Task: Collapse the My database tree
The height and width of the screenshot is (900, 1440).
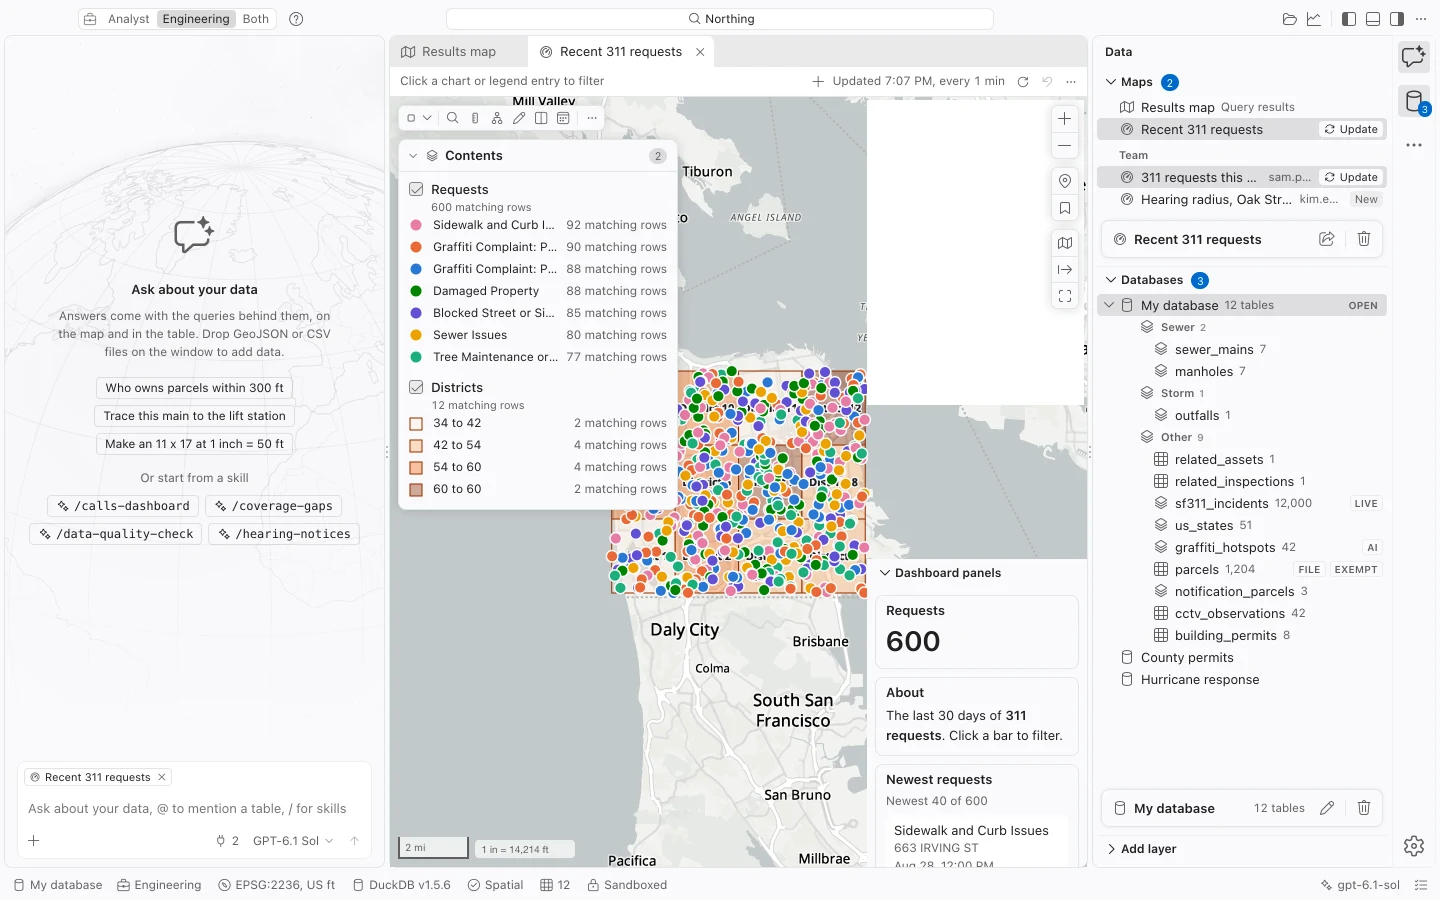Action: [x=1109, y=305]
